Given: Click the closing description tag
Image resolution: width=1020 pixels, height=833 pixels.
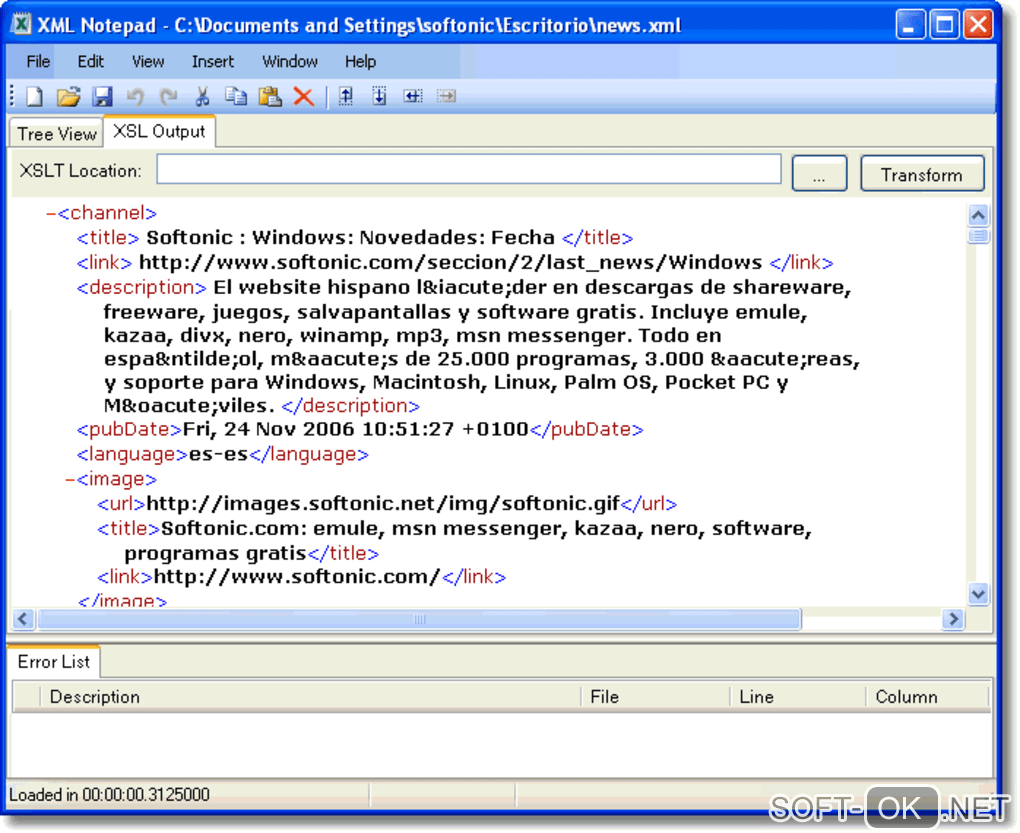Looking at the screenshot, I should (x=351, y=406).
